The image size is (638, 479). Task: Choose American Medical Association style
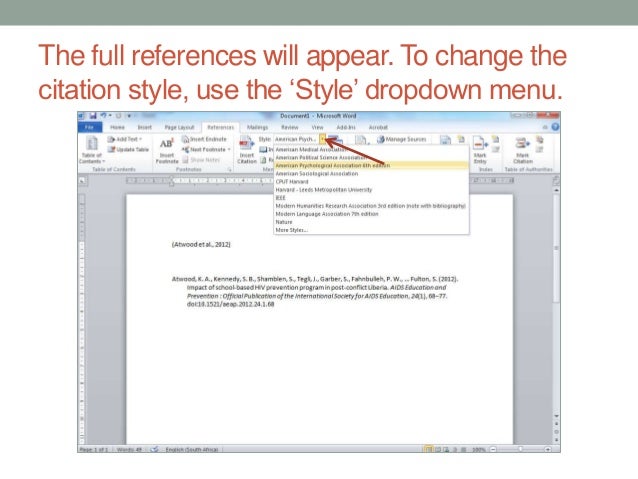(x=371, y=149)
